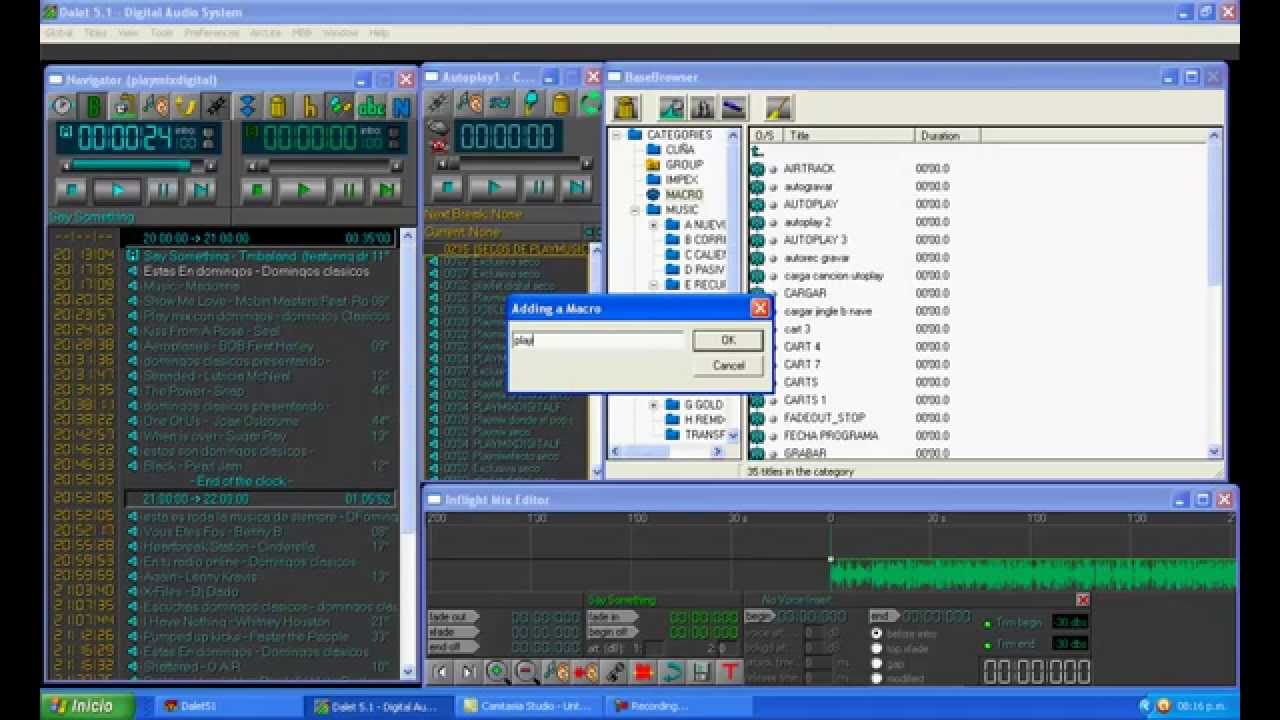The width and height of the screenshot is (1280, 720).
Task: Click the satellite icon in Autoplay1 toolbar
Action: pyautogui.click(x=437, y=102)
